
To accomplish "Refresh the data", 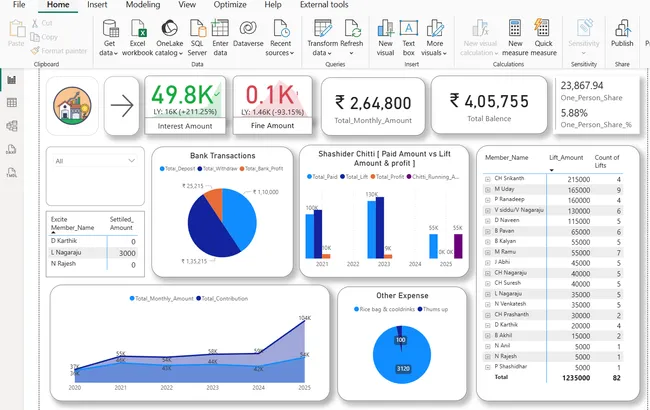I will [x=352, y=38].
